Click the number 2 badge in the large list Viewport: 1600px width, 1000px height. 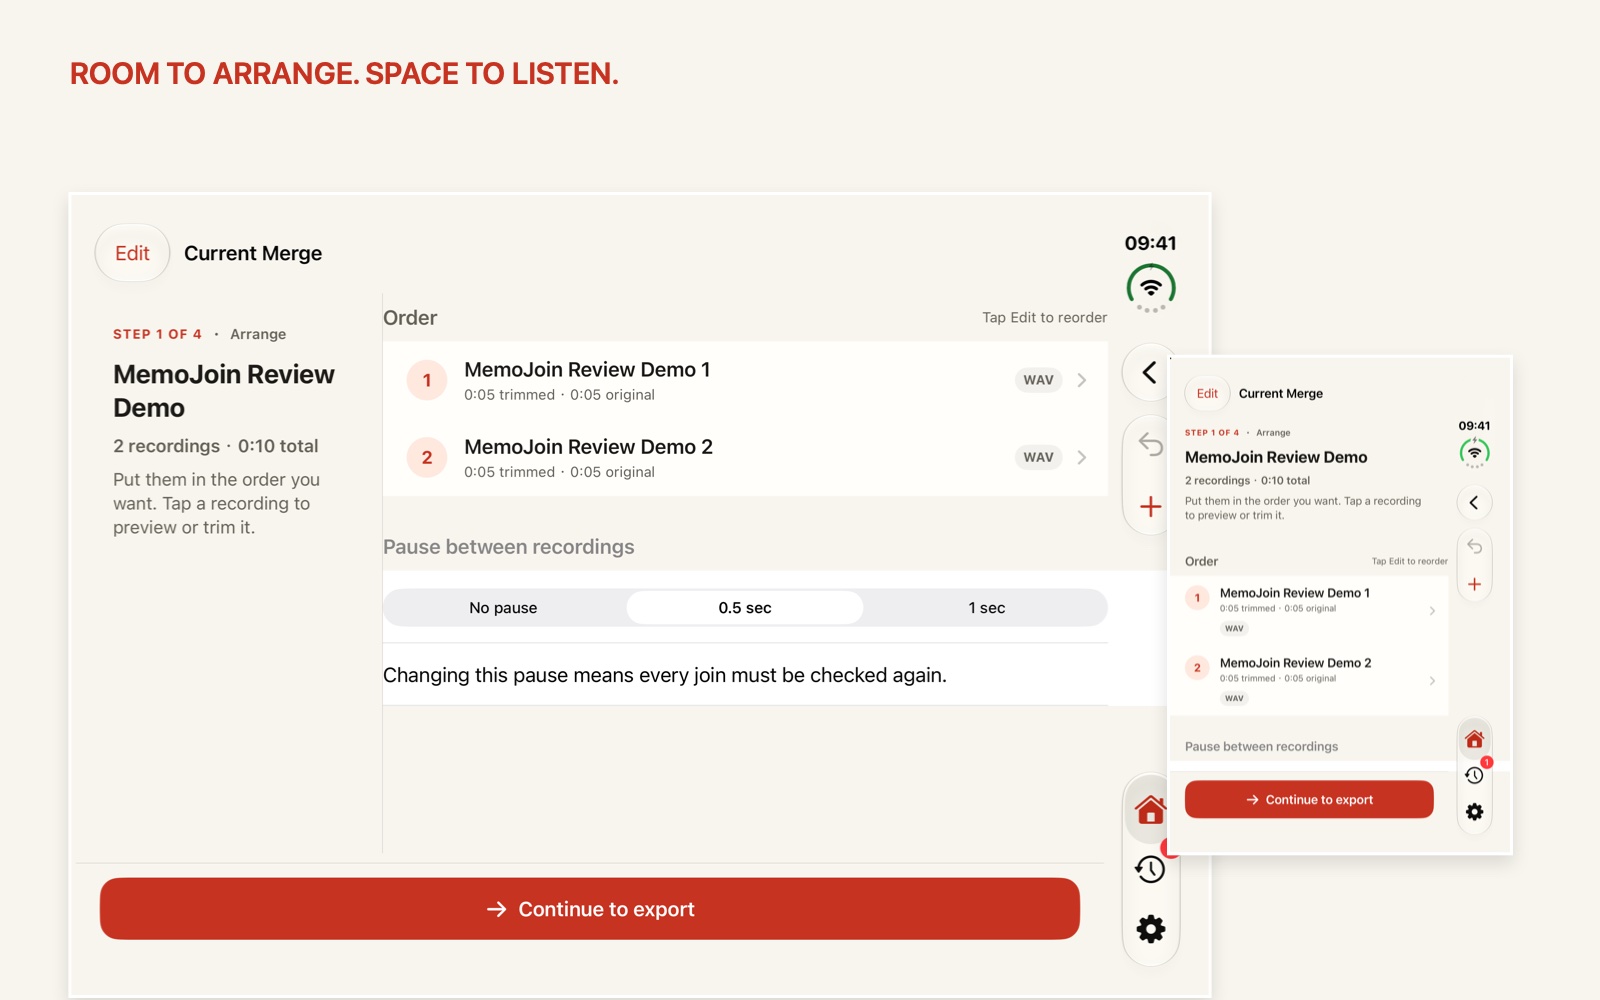click(427, 457)
